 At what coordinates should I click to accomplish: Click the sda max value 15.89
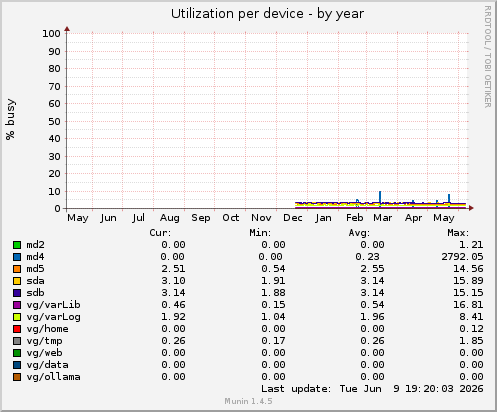(468, 281)
